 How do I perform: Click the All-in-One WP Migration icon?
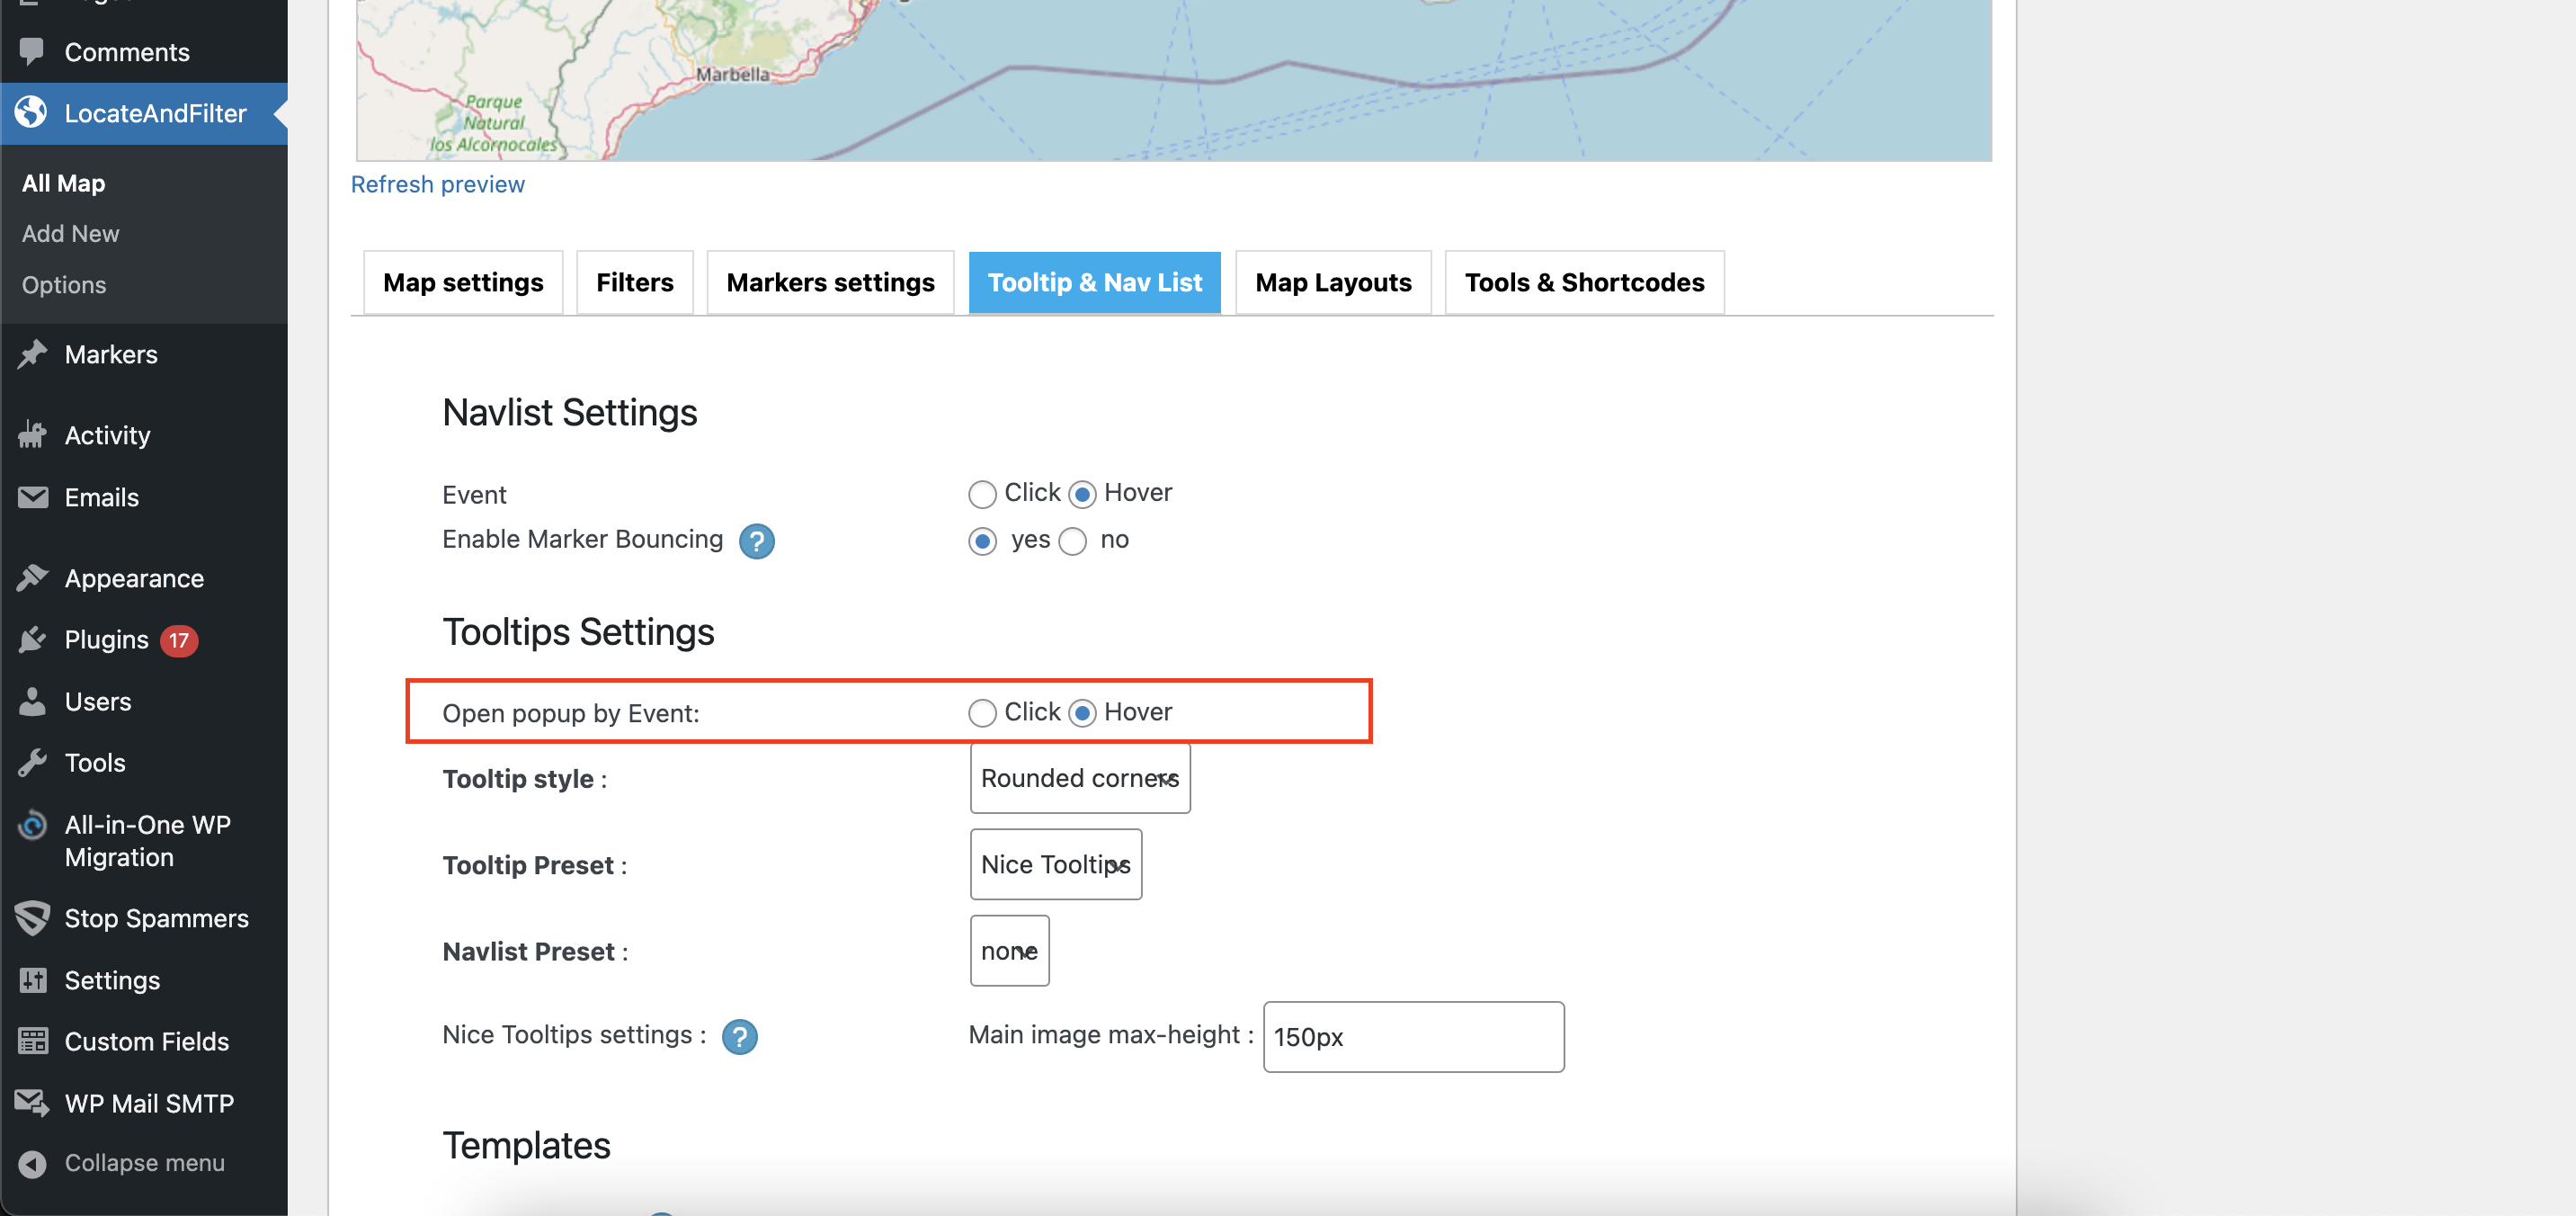coord(32,826)
